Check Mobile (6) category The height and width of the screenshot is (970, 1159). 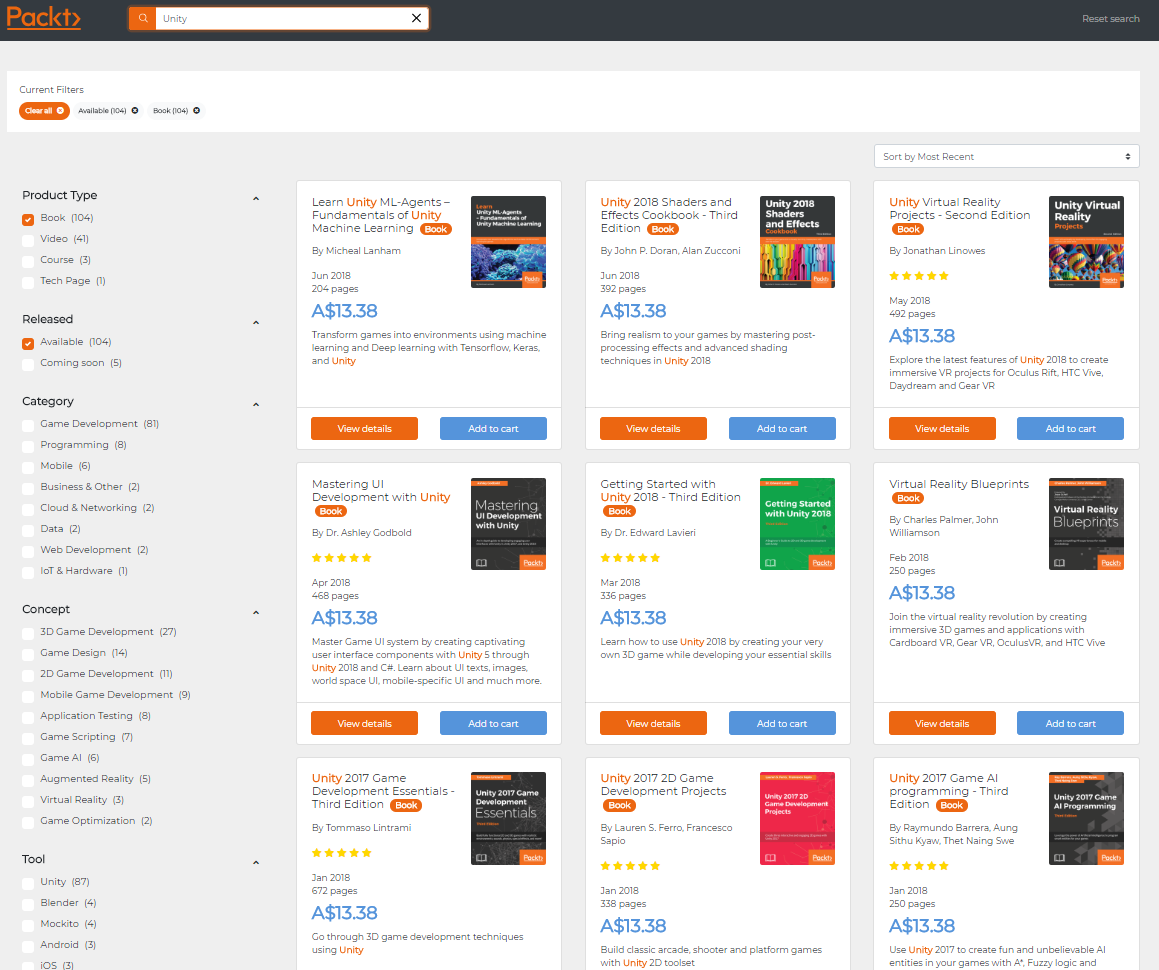click(x=28, y=468)
